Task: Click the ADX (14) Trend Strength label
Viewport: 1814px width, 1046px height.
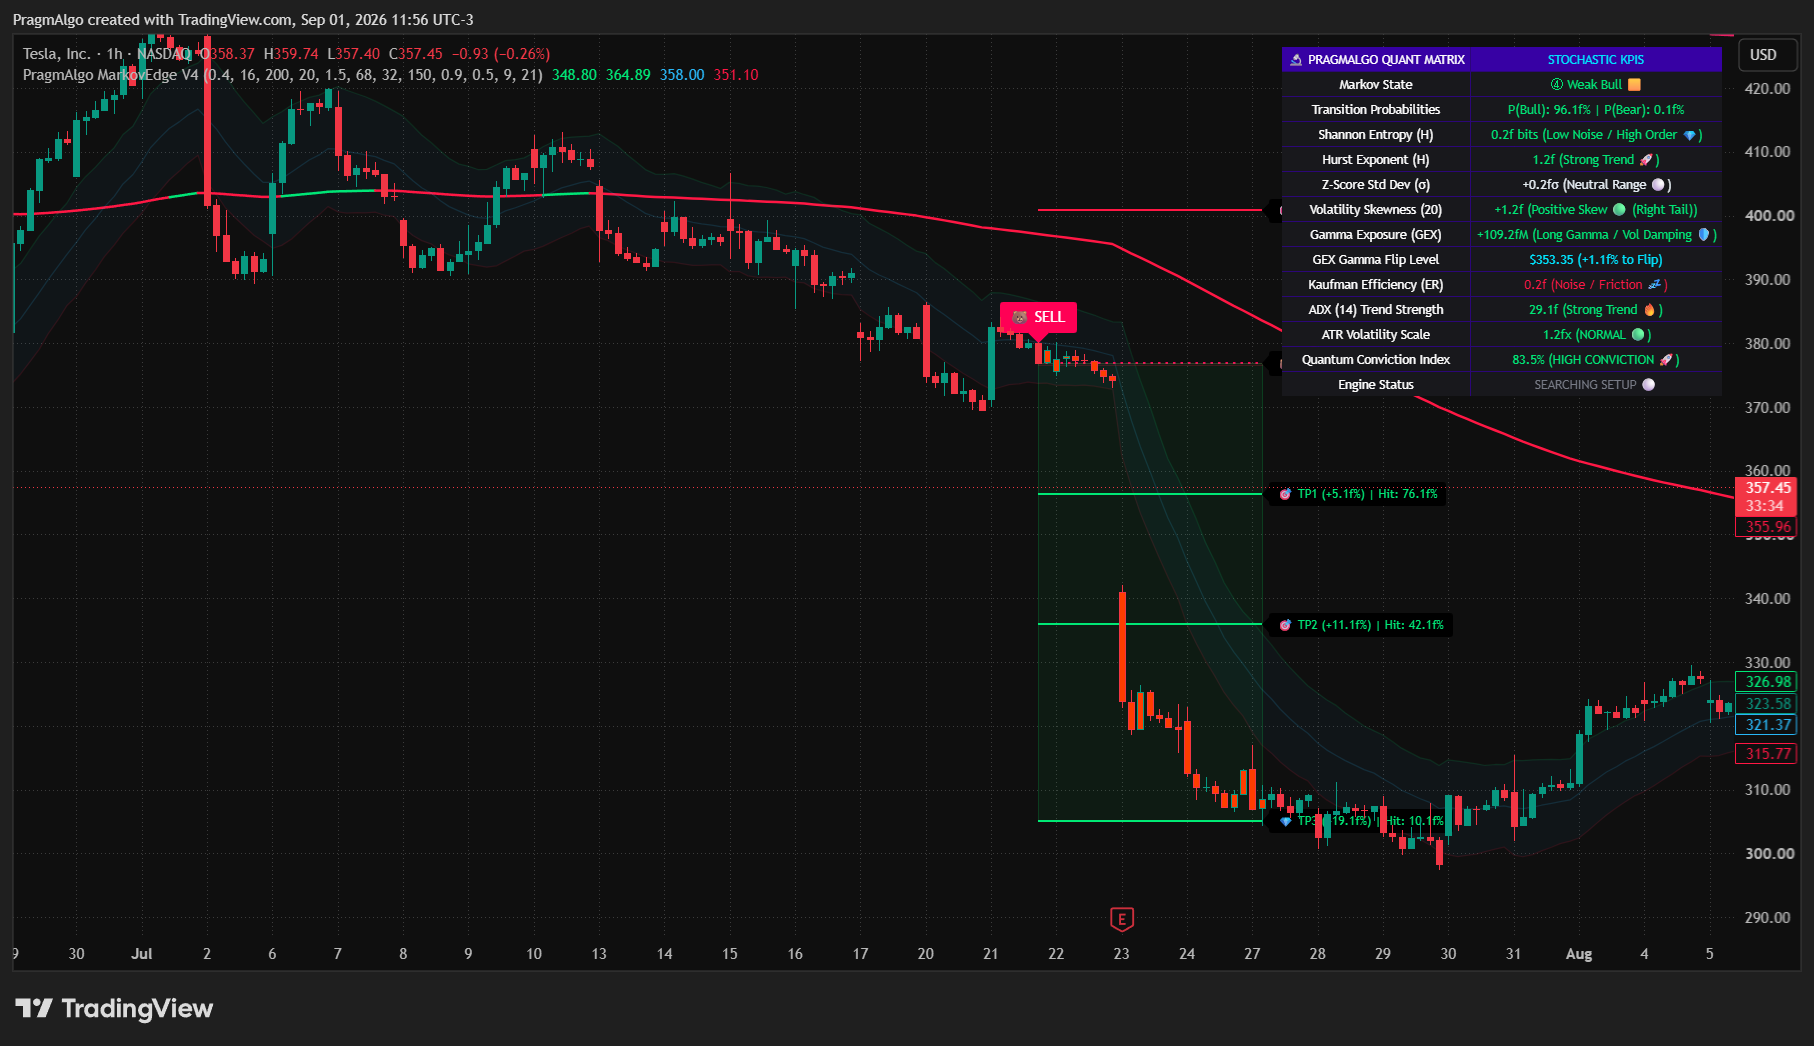Action: pyautogui.click(x=1376, y=310)
